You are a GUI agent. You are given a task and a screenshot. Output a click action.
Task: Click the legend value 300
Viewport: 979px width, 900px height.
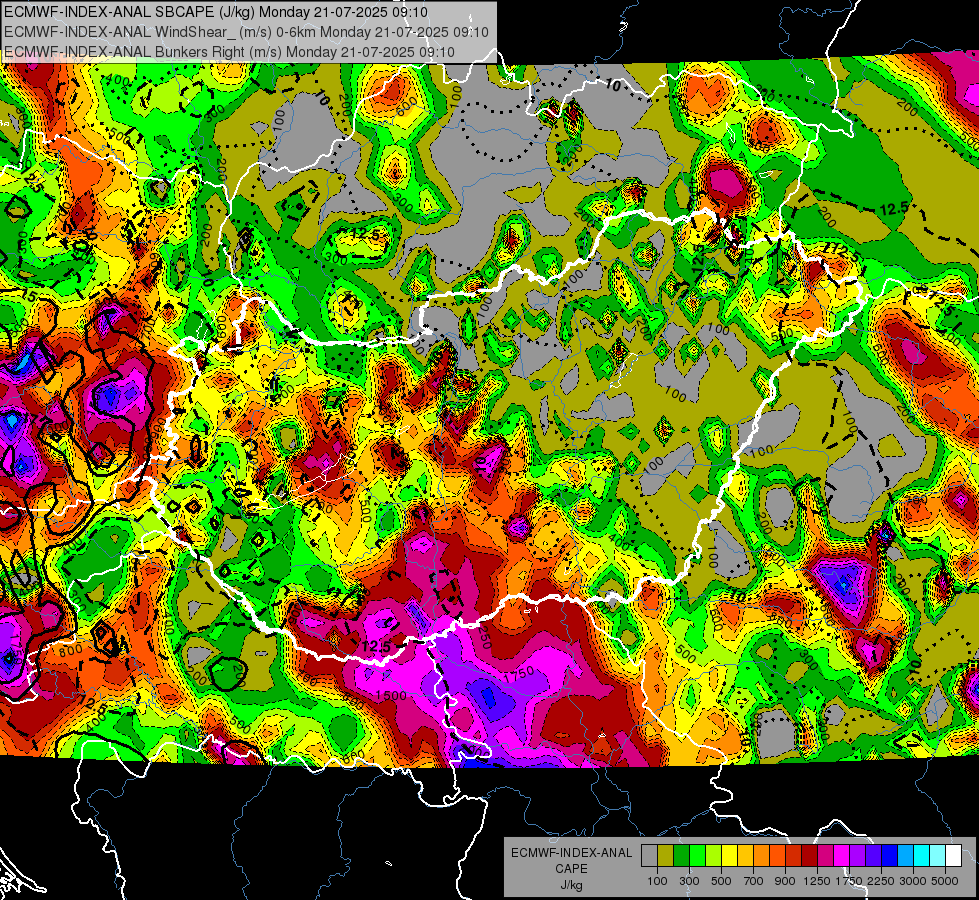click(689, 881)
